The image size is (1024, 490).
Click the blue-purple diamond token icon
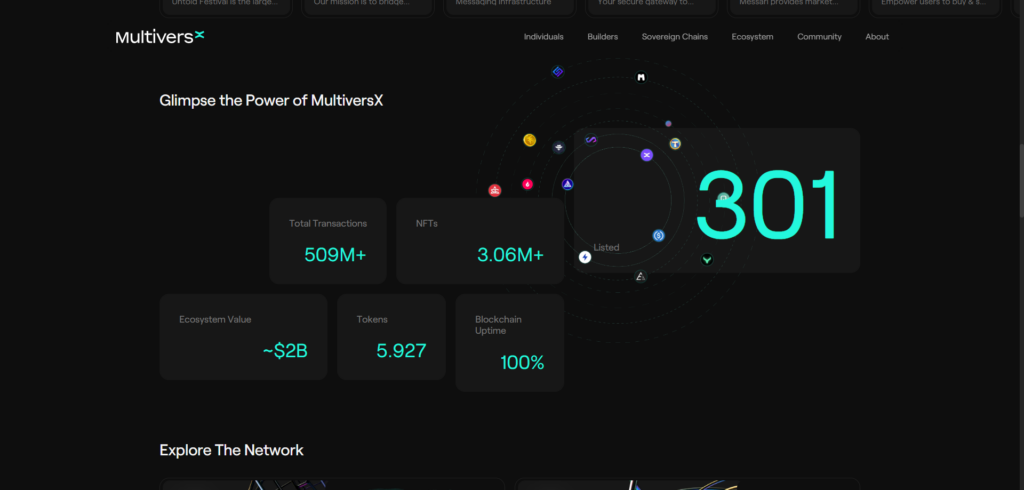point(558,71)
